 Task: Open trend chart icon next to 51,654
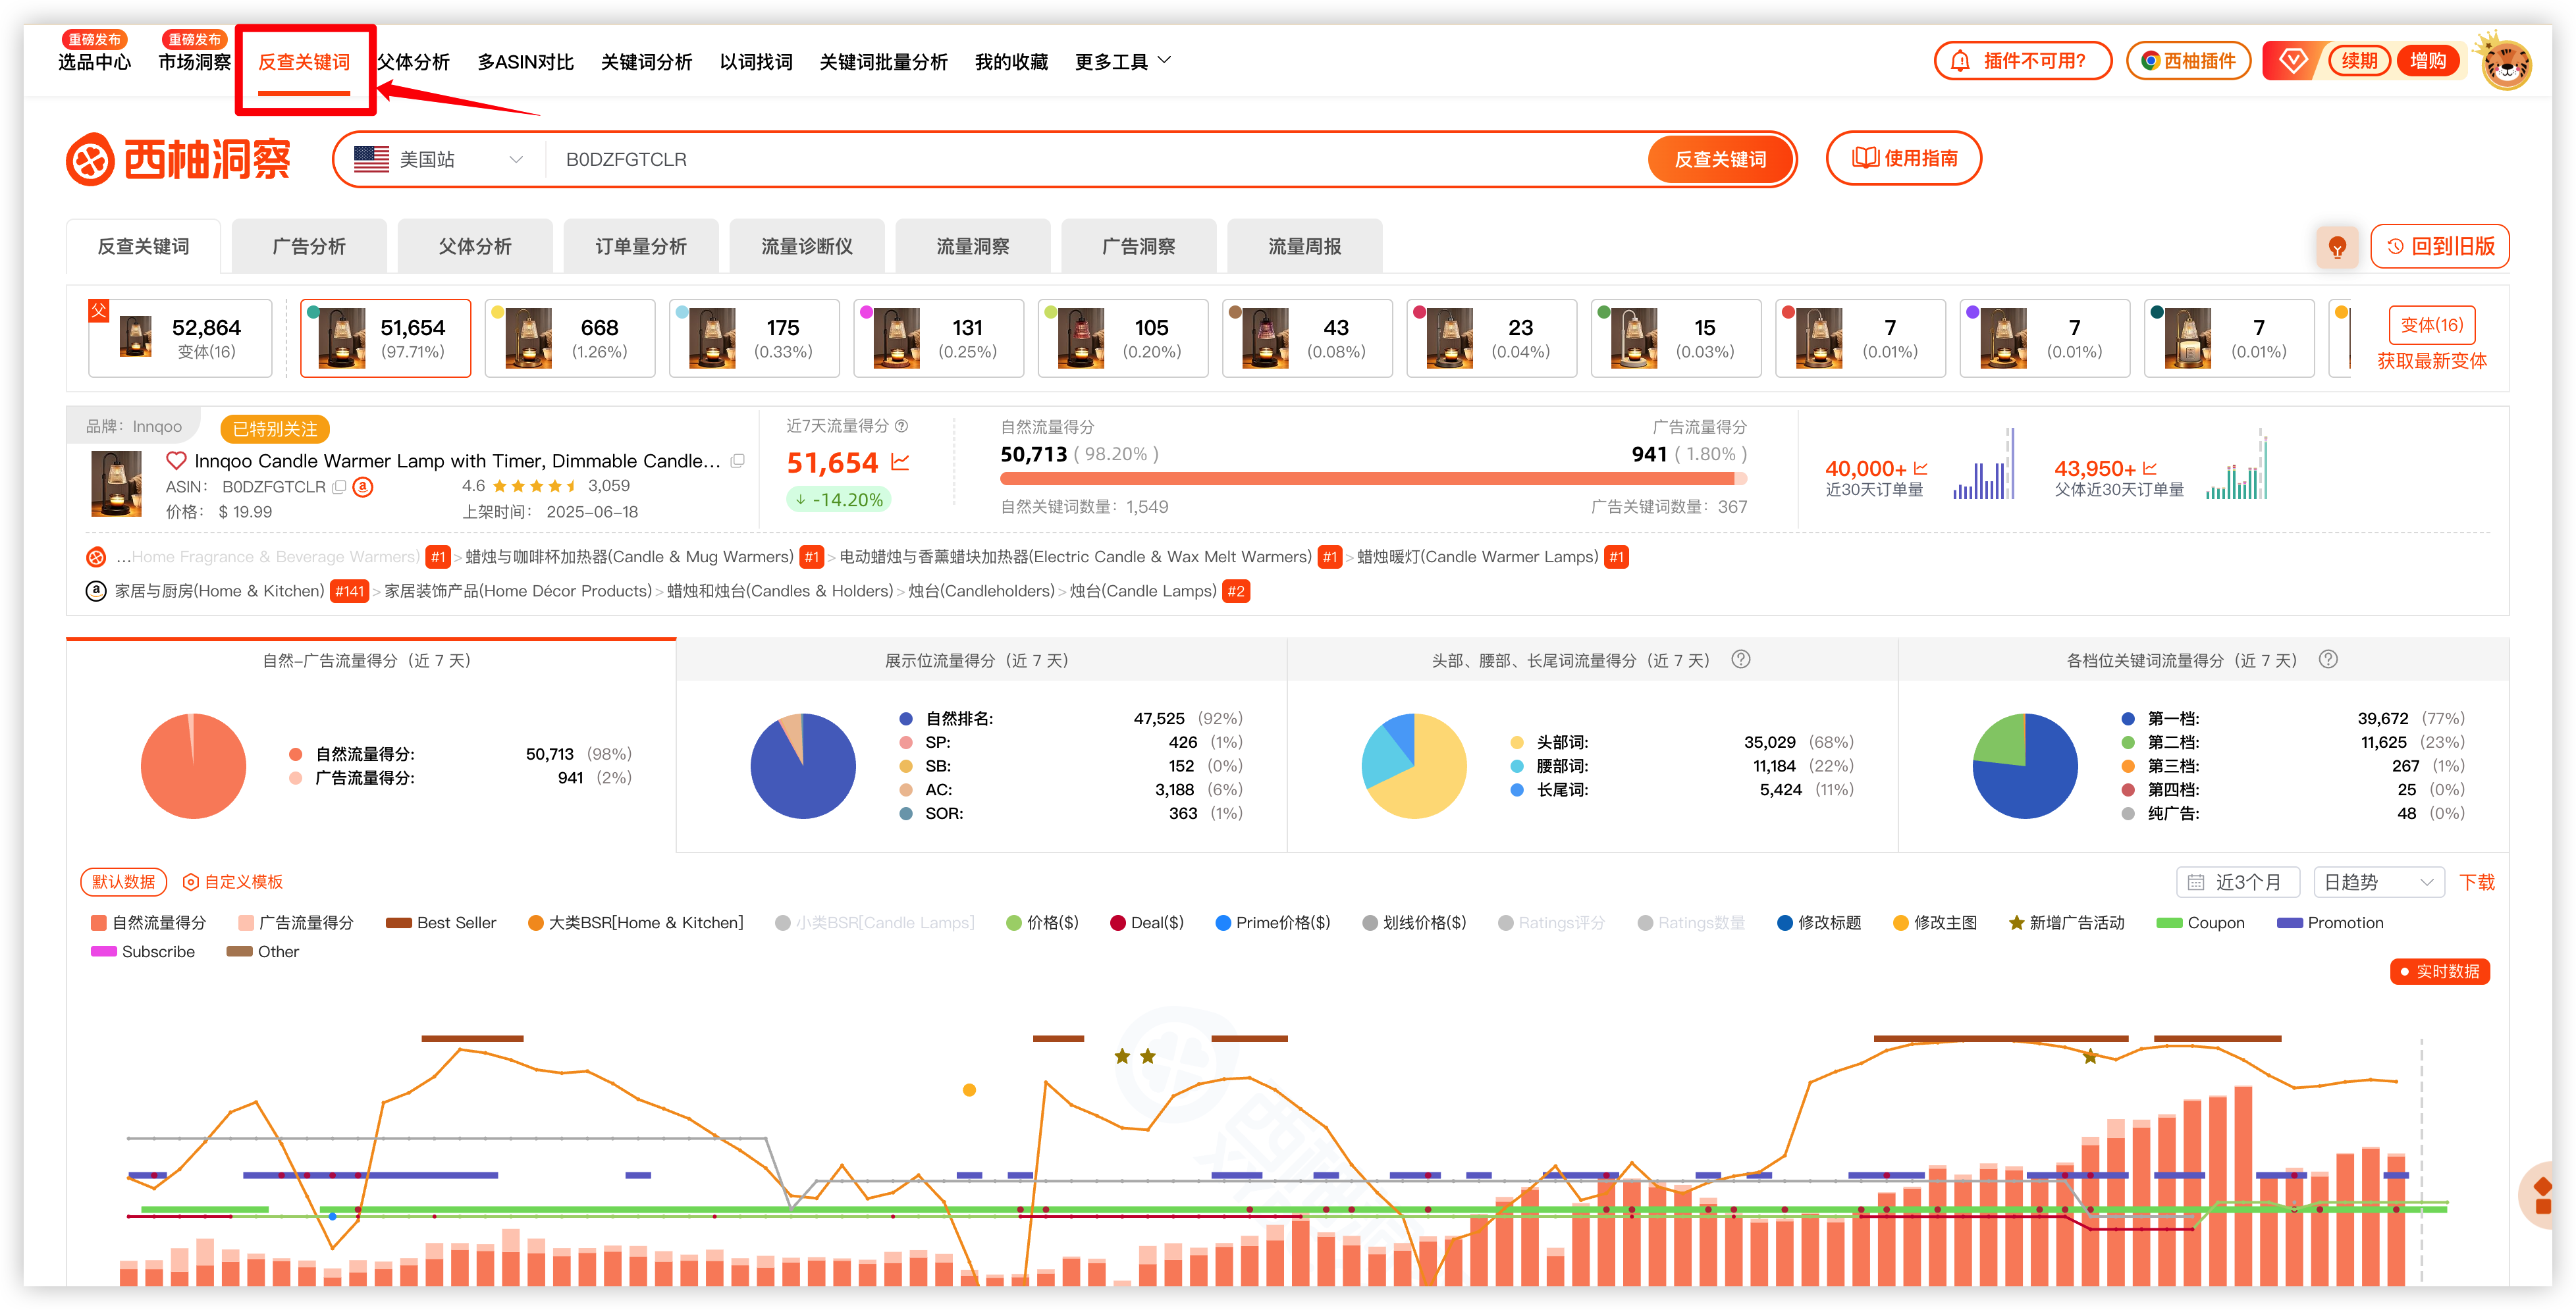click(900, 462)
